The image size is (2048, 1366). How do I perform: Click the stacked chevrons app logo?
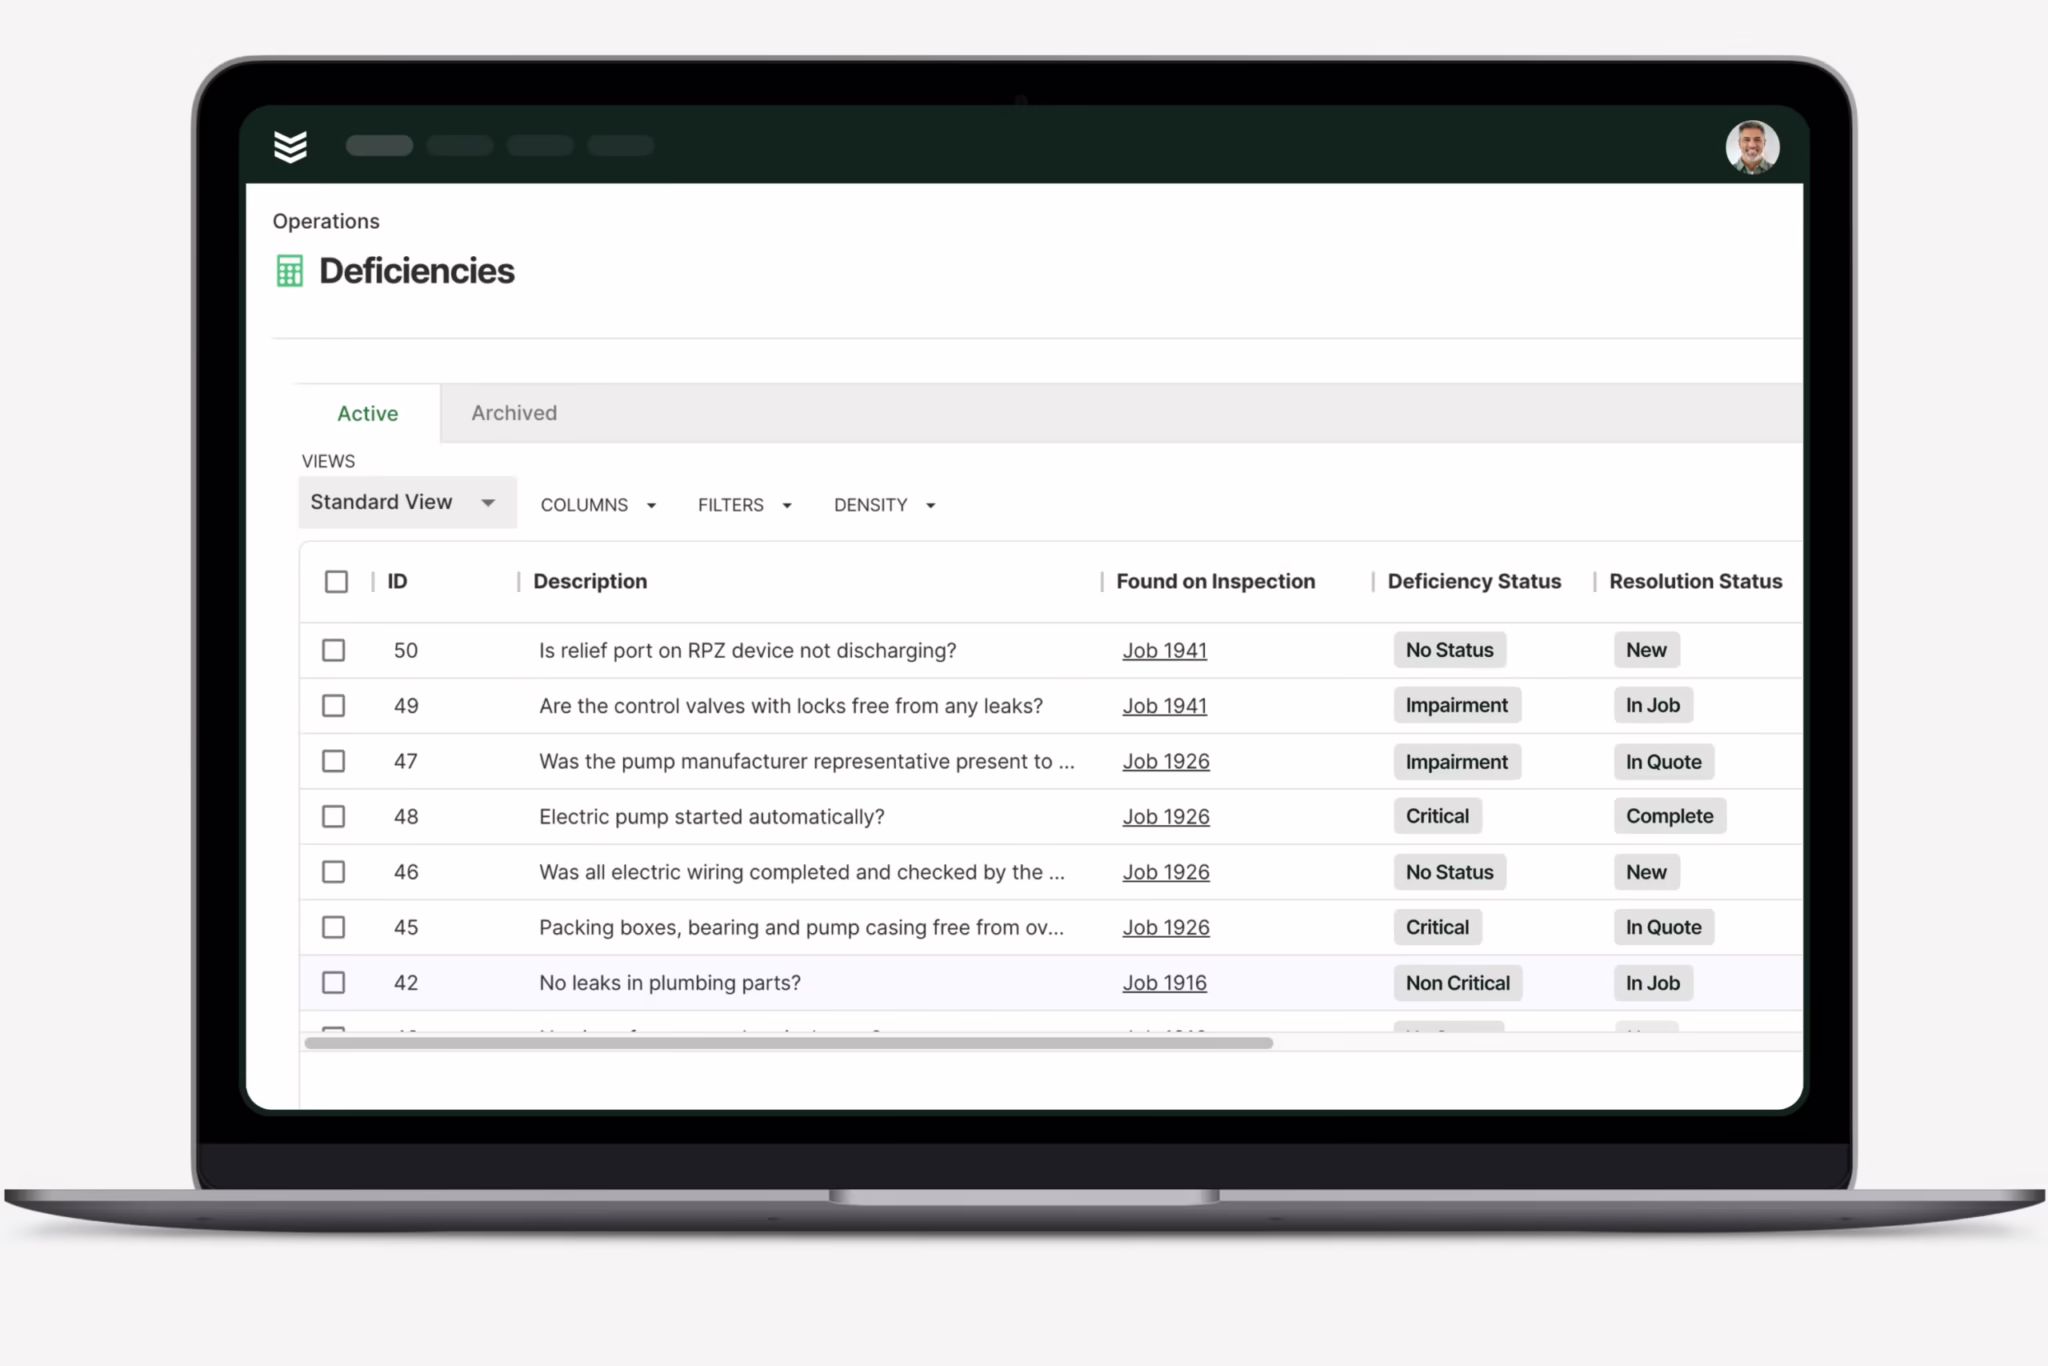pos(290,146)
